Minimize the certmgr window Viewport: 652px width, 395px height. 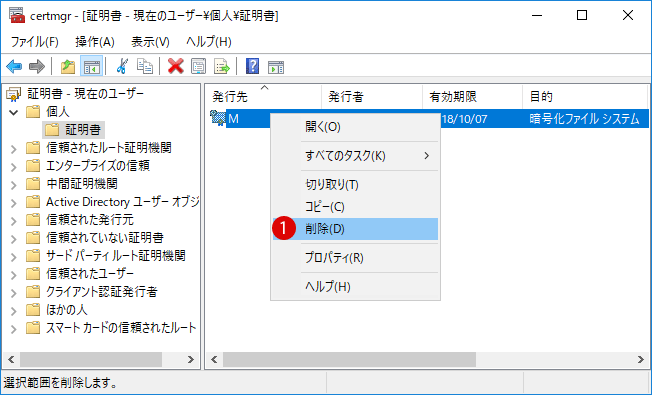pos(537,15)
